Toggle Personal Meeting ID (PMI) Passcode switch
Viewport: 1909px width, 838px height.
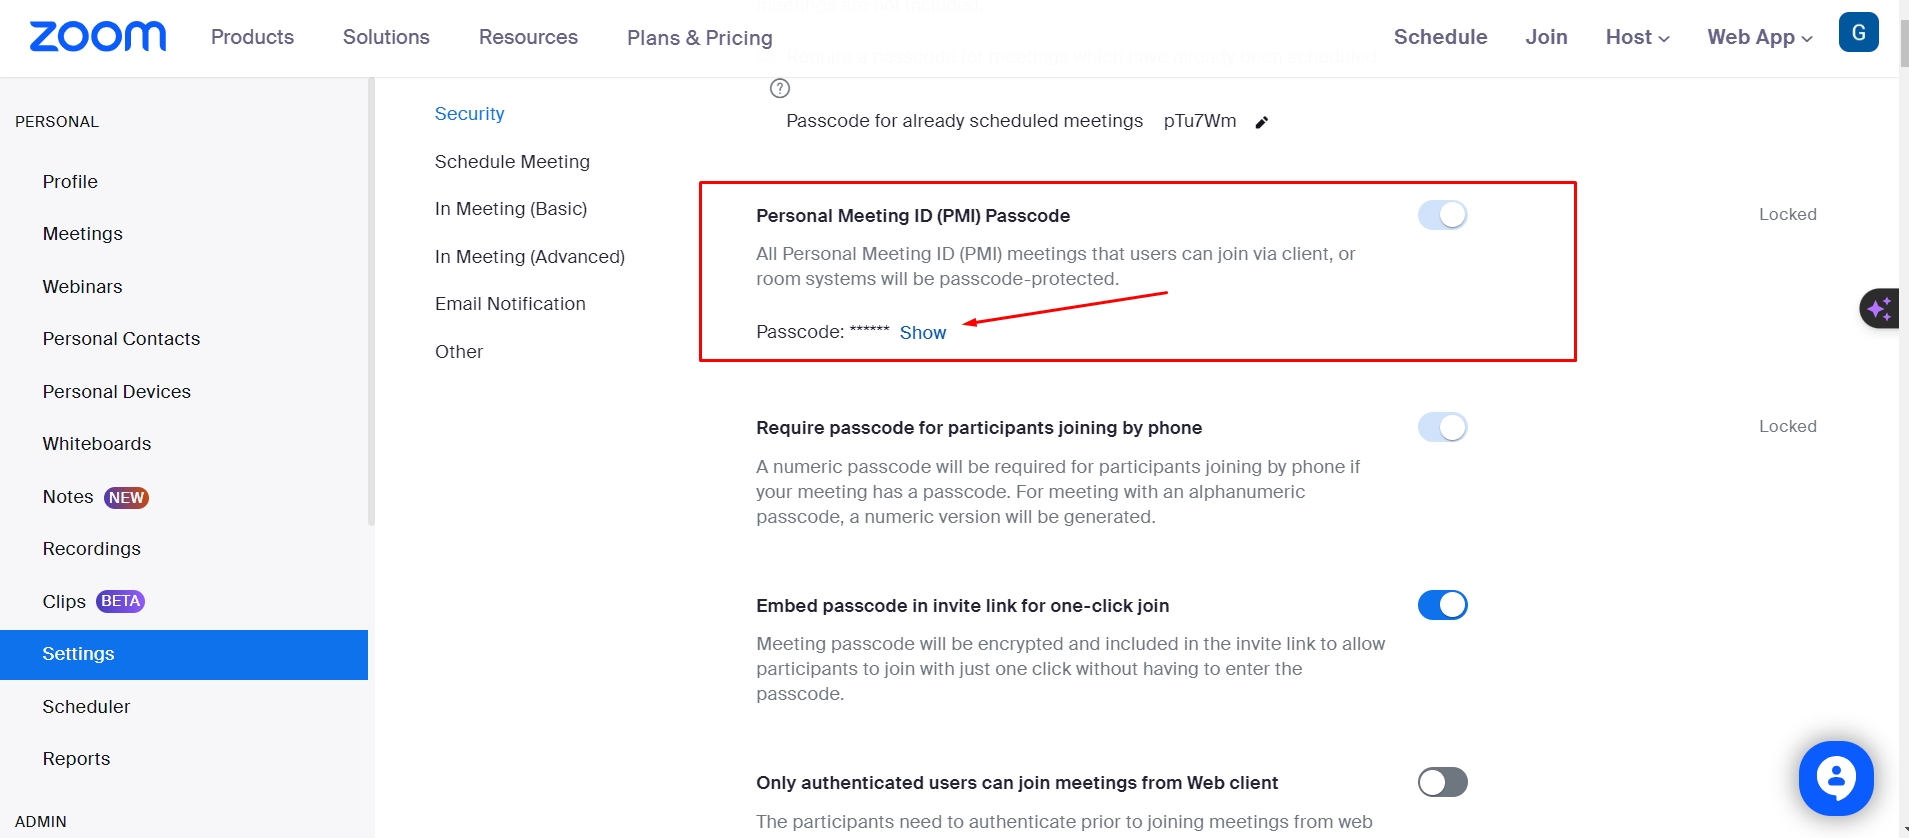click(x=1442, y=215)
